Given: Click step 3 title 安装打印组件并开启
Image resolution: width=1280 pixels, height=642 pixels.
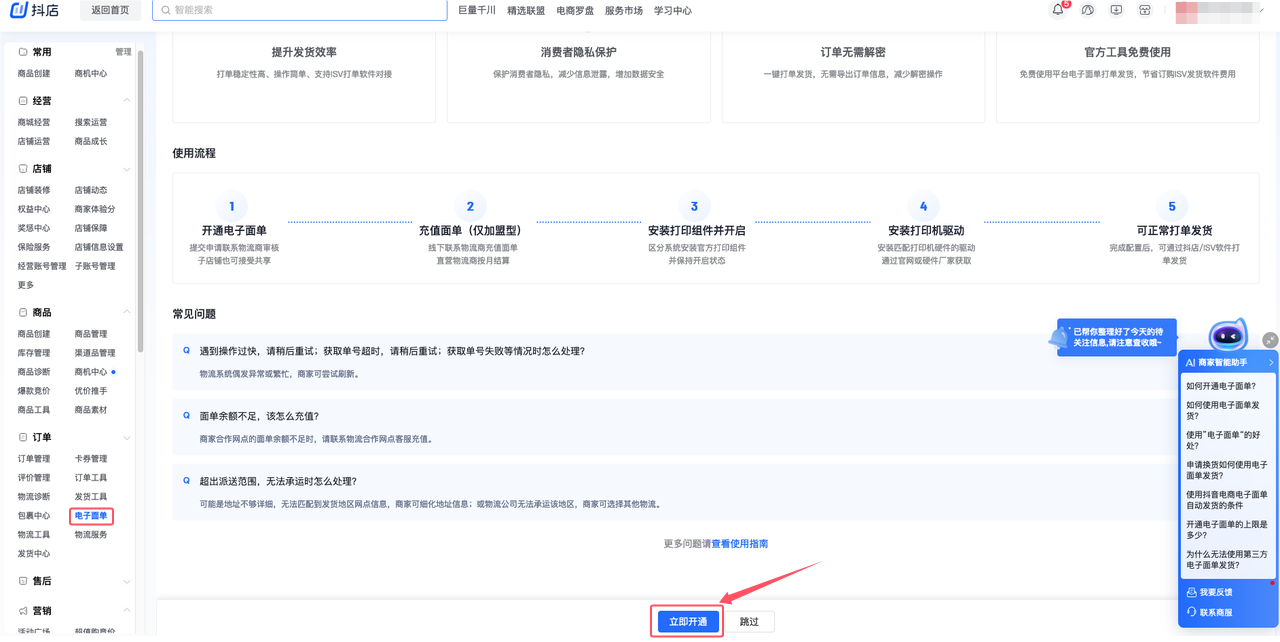Looking at the screenshot, I should (696, 231).
